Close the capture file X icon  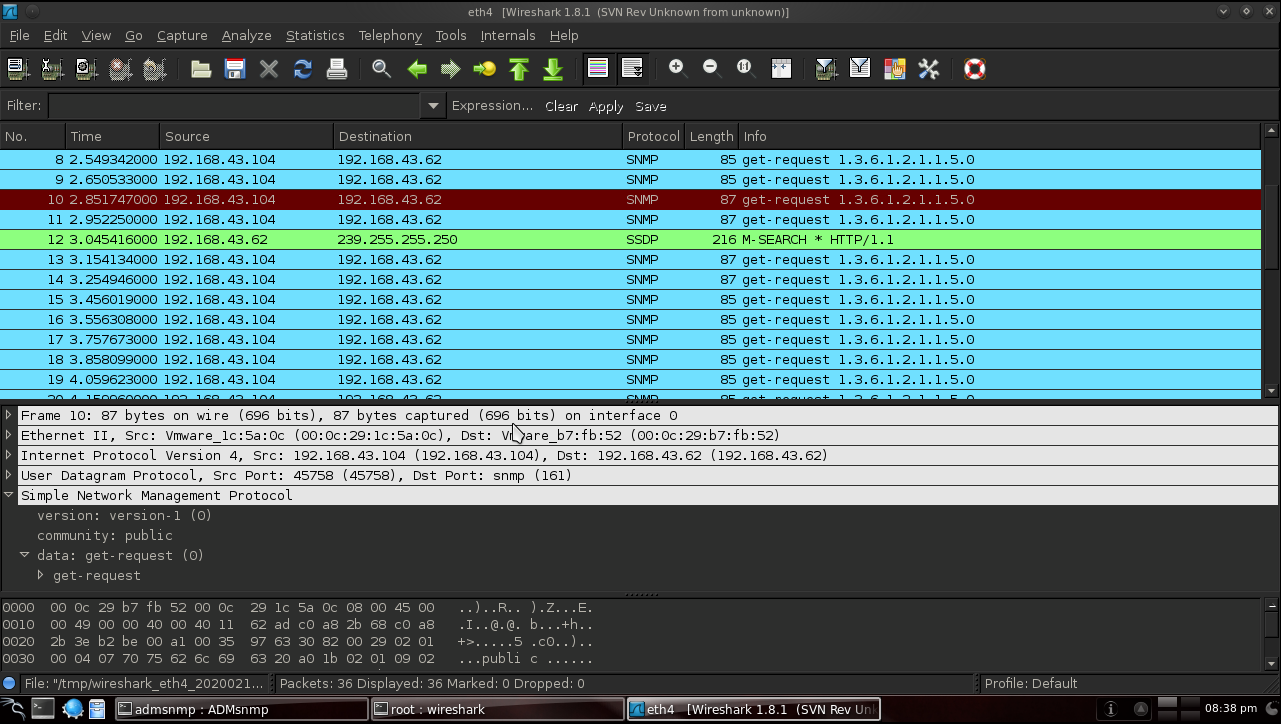tap(269, 69)
